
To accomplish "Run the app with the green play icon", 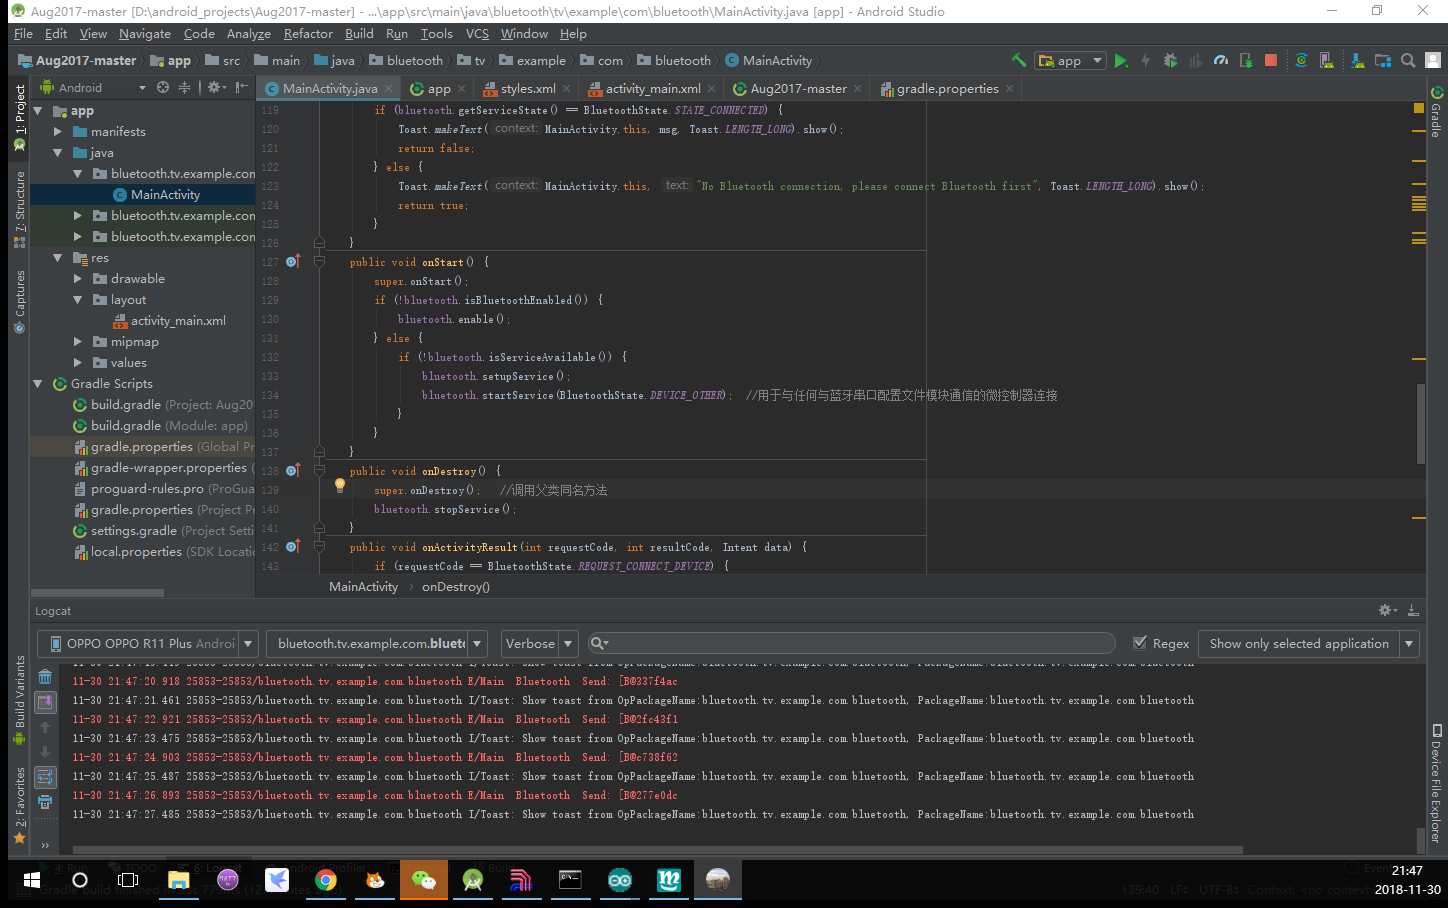I will pyautogui.click(x=1121, y=60).
